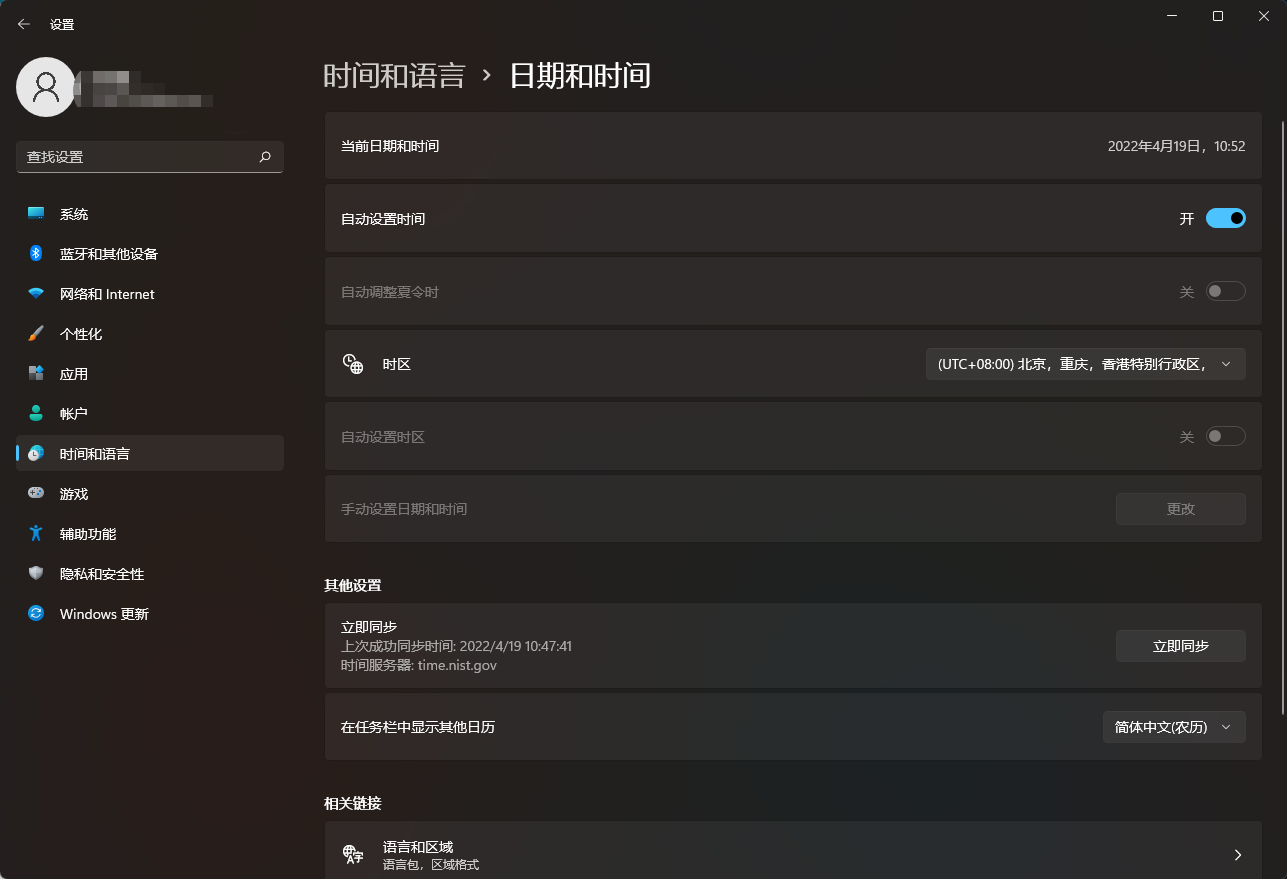Open the 时区 dropdown list
Image resolution: width=1287 pixels, height=879 pixels.
pos(1085,363)
